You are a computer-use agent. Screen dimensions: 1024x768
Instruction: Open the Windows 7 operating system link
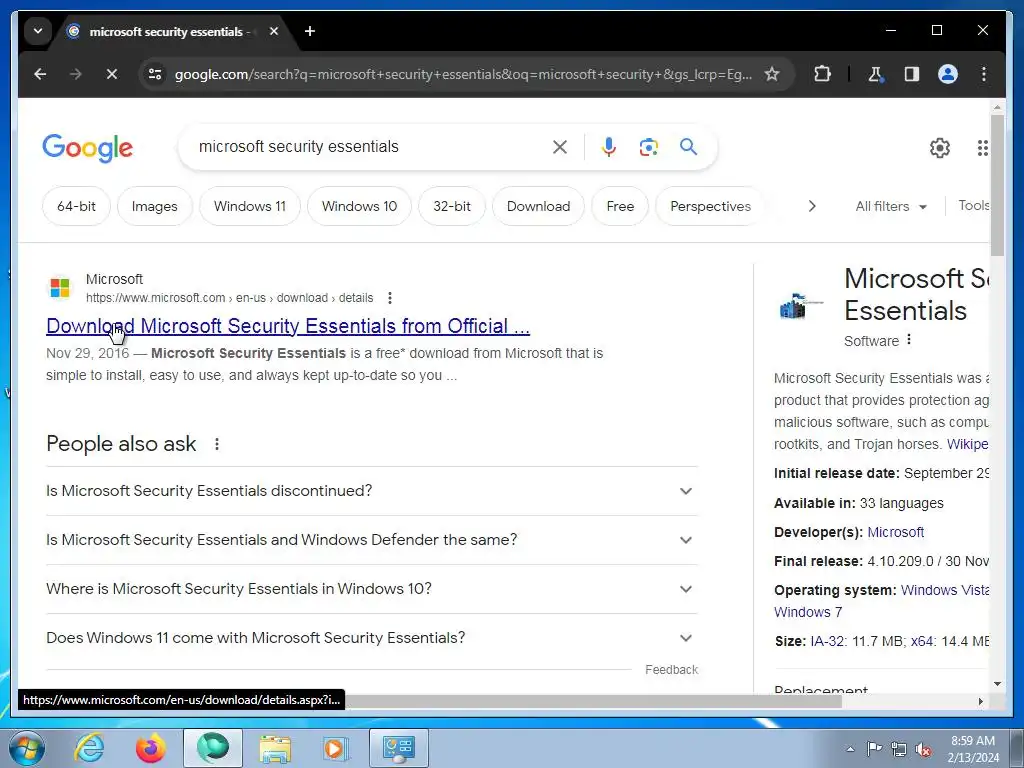pos(808,612)
